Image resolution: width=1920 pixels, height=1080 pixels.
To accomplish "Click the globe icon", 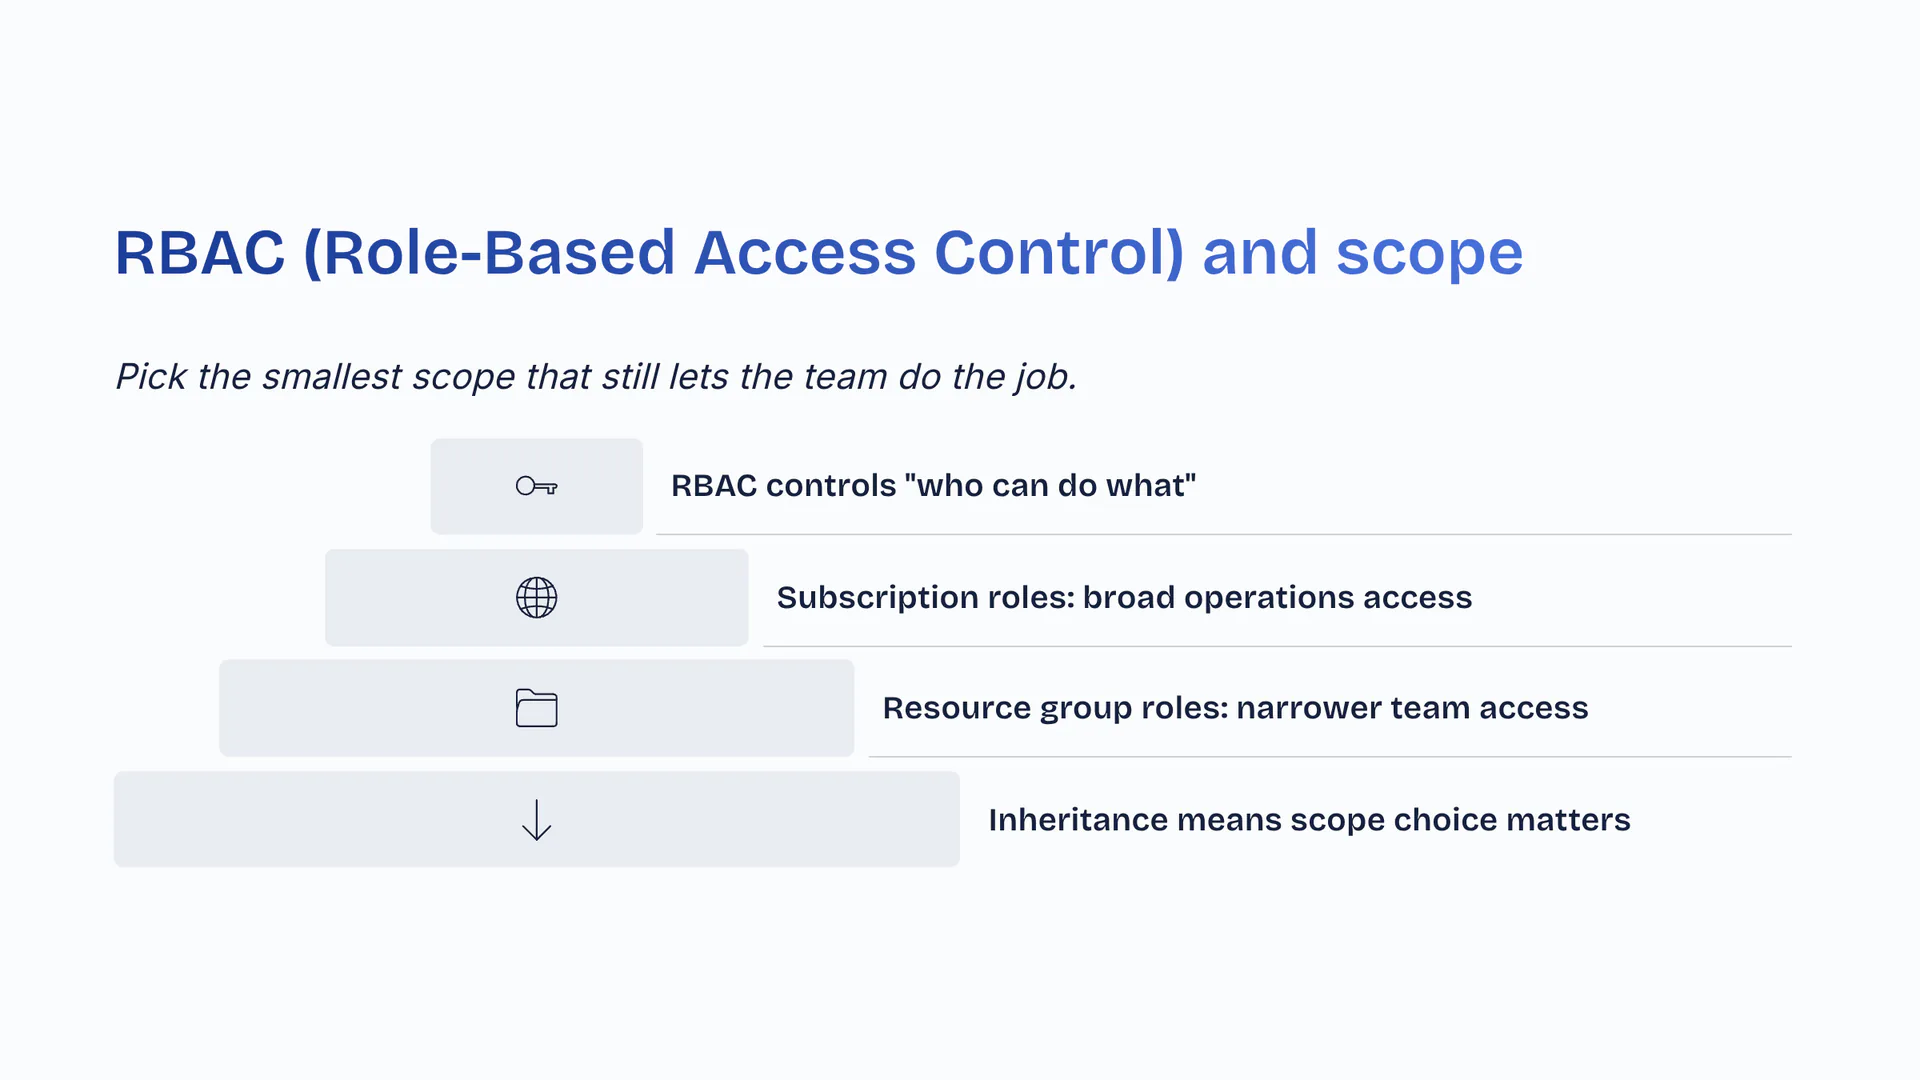I will click(536, 598).
